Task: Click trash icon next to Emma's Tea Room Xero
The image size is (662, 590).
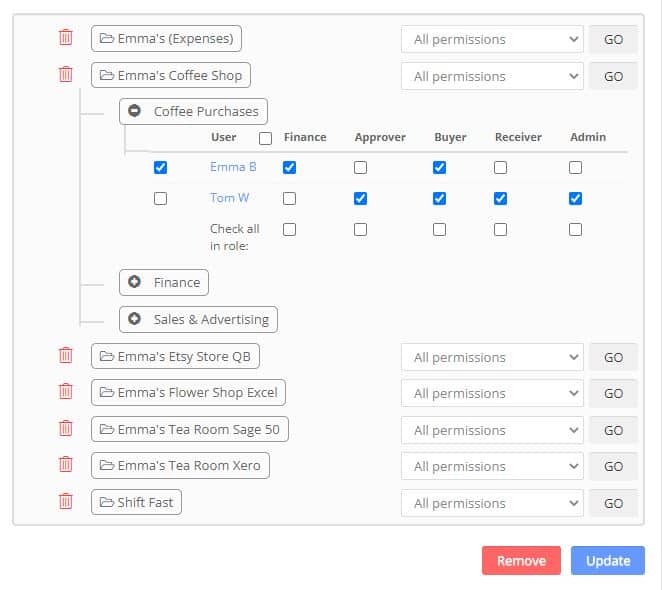Action: click(x=65, y=465)
